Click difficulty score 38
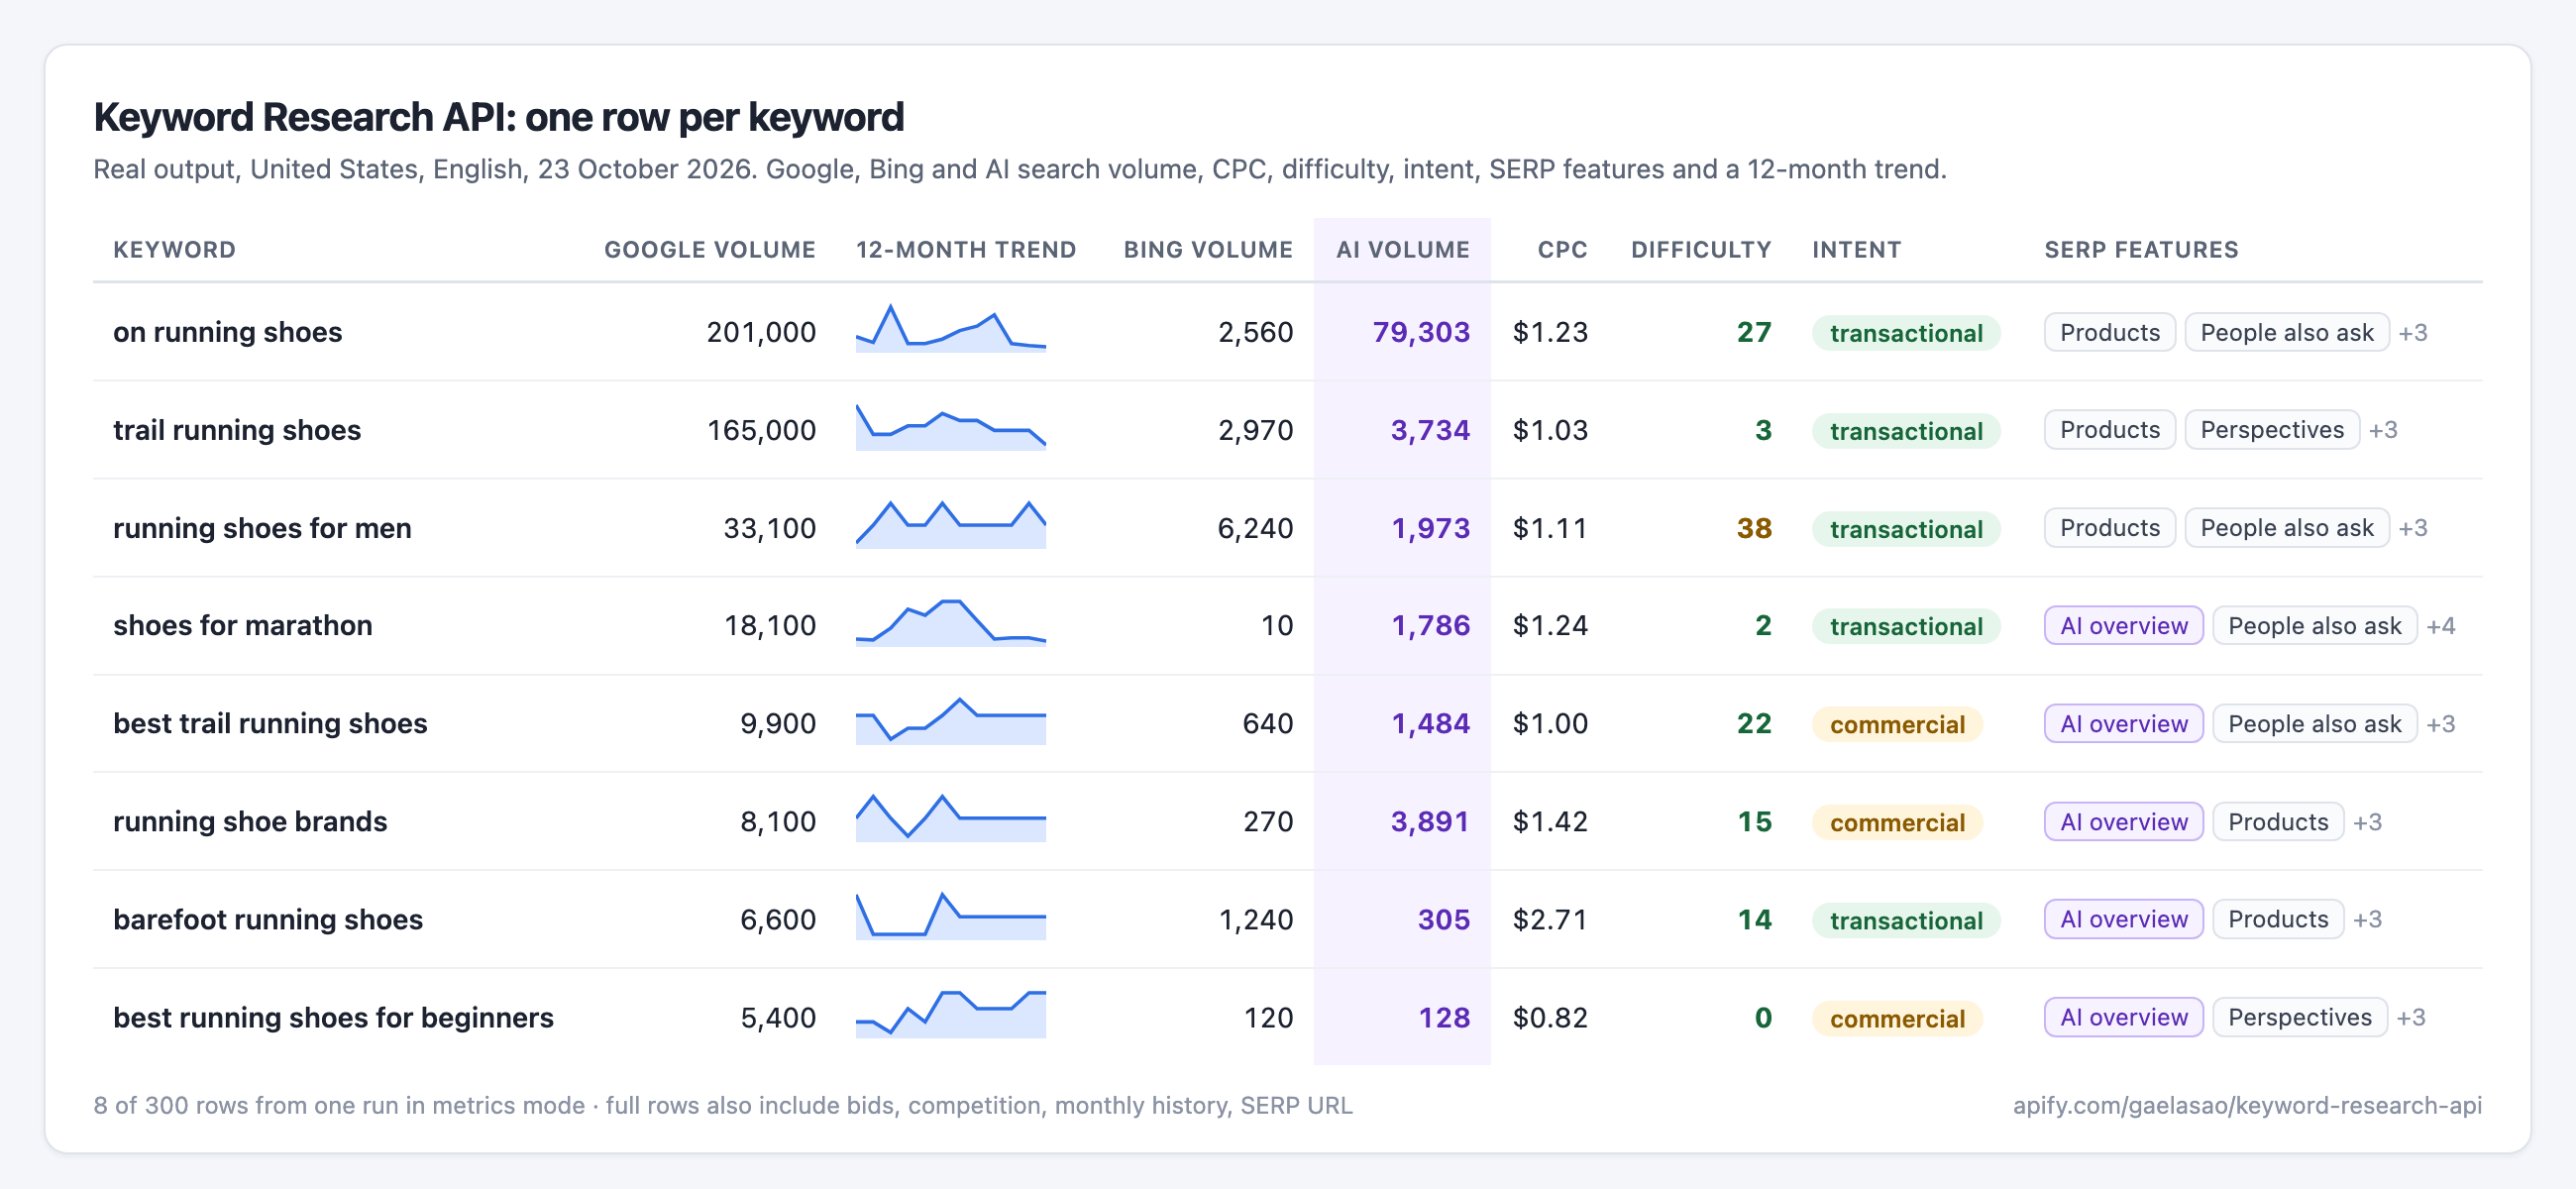 (x=1753, y=528)
